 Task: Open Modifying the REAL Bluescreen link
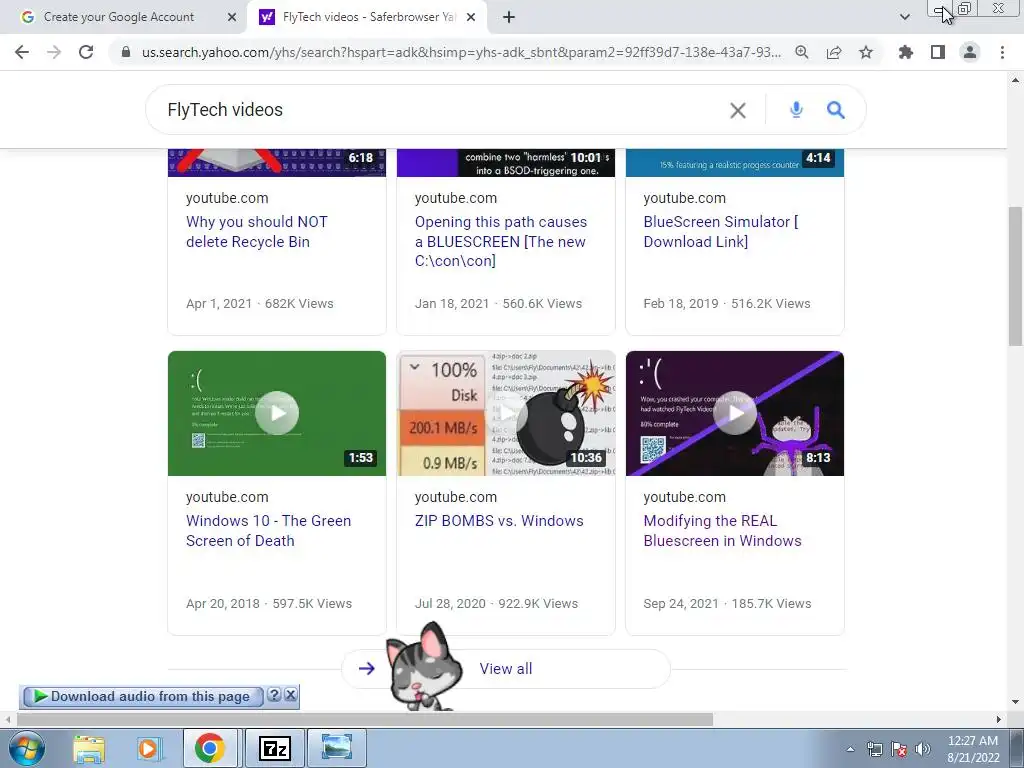point(722,531)
